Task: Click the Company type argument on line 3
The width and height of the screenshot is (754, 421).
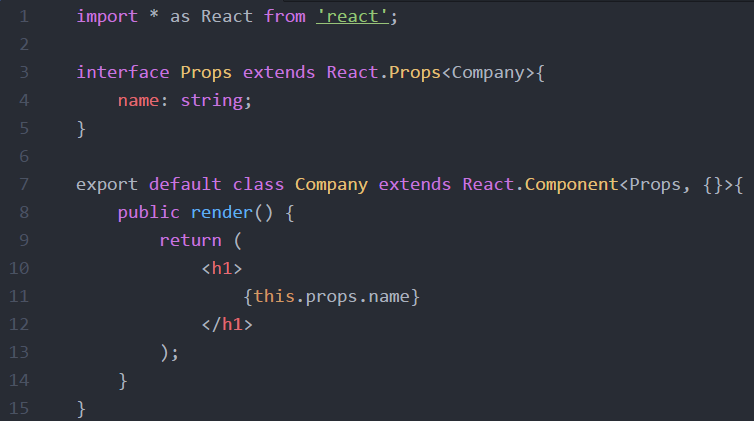Action: pyautogui.click(x=488, y=73)
